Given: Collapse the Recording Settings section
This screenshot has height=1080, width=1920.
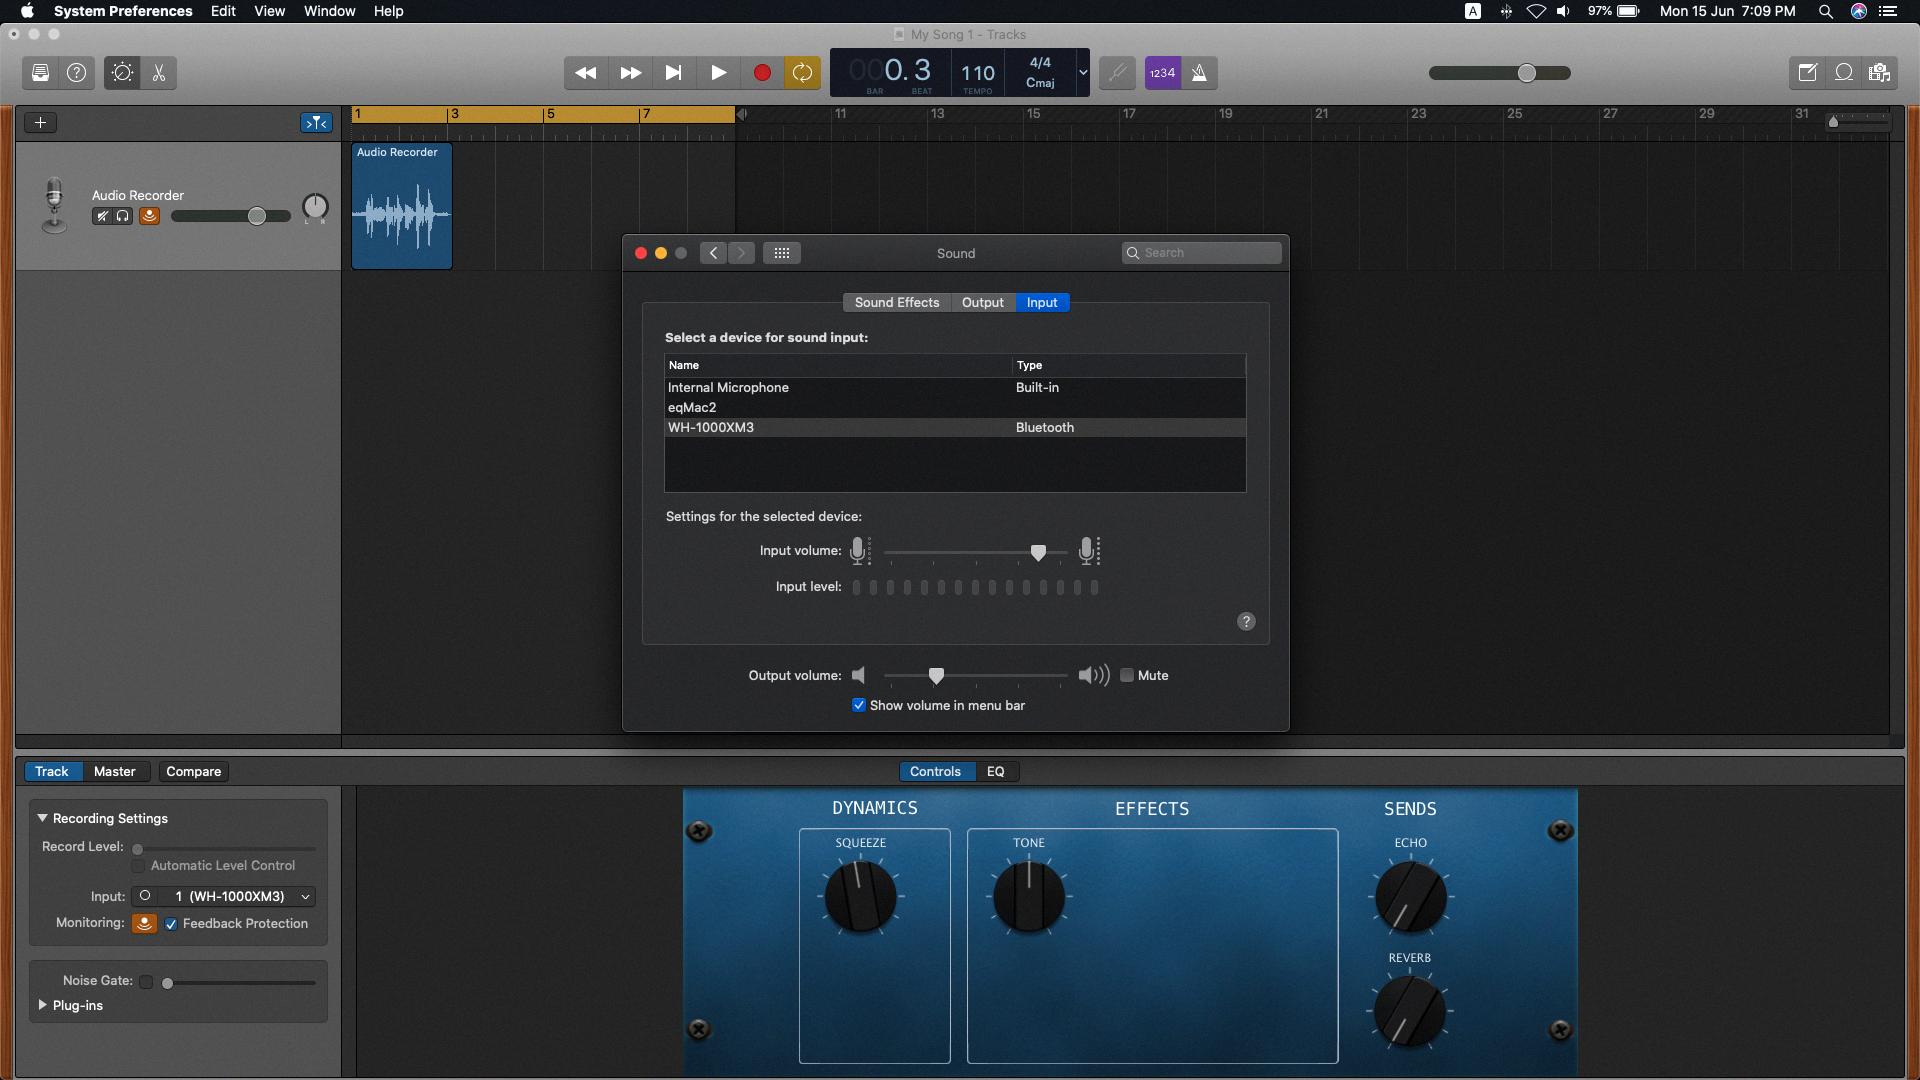Looking at the screenshot, I should coord(43,818).
